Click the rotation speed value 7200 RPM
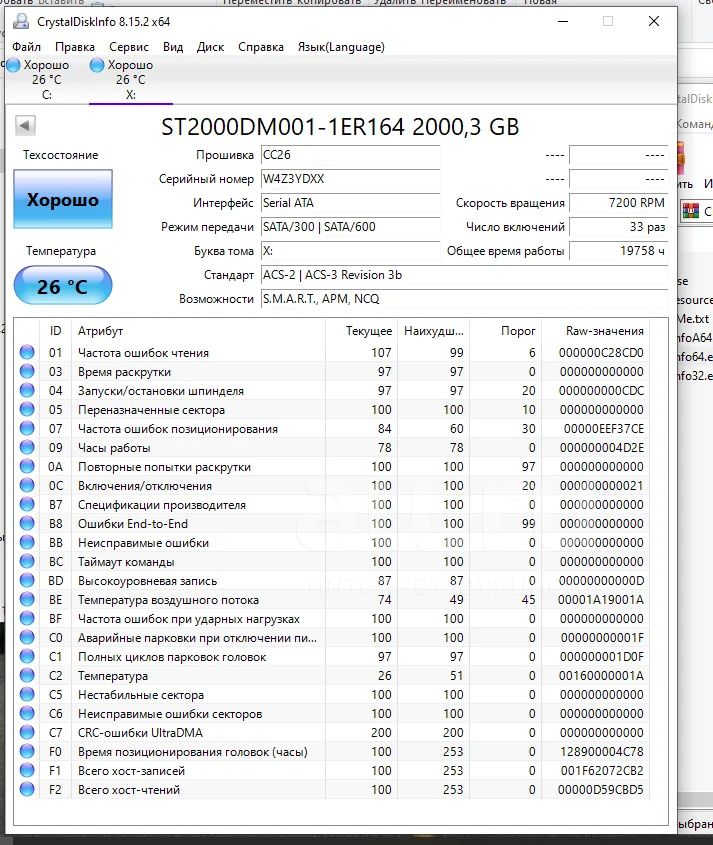 pyautogui.click(x=619, y=203)
